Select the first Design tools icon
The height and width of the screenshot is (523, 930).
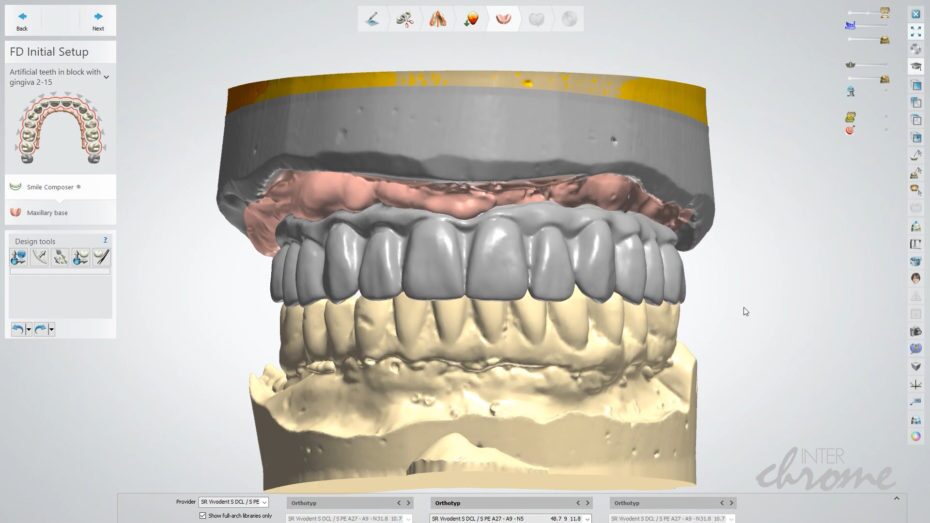pos(19,257)
